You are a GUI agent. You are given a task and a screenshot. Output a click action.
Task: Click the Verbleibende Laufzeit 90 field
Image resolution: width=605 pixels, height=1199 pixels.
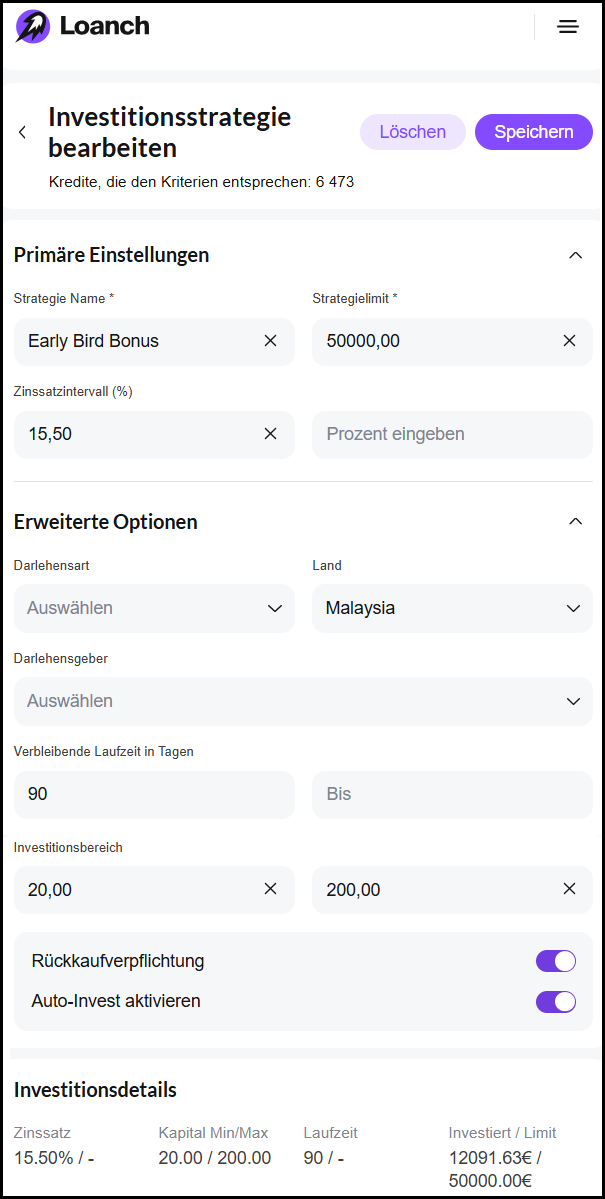point(154,794)
